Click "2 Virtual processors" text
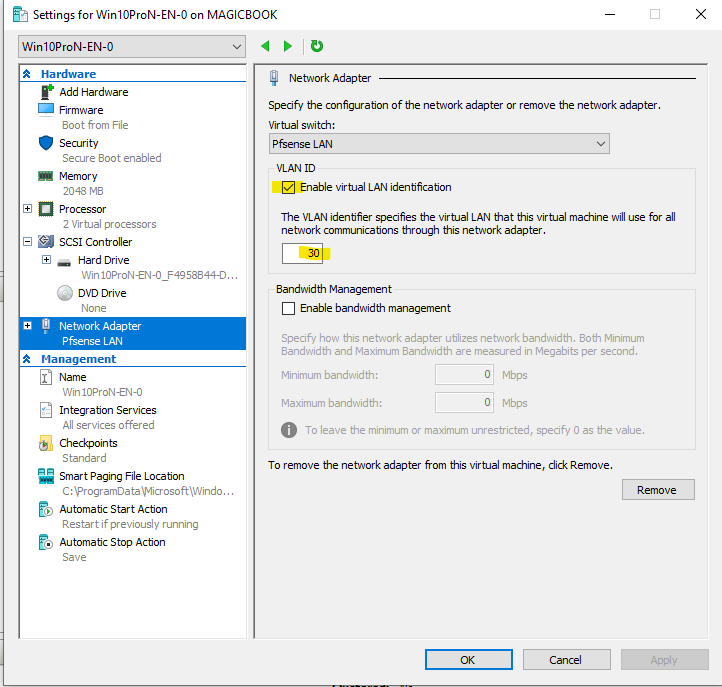The width and height of the screenshot is (722, 687). (110, 224)
